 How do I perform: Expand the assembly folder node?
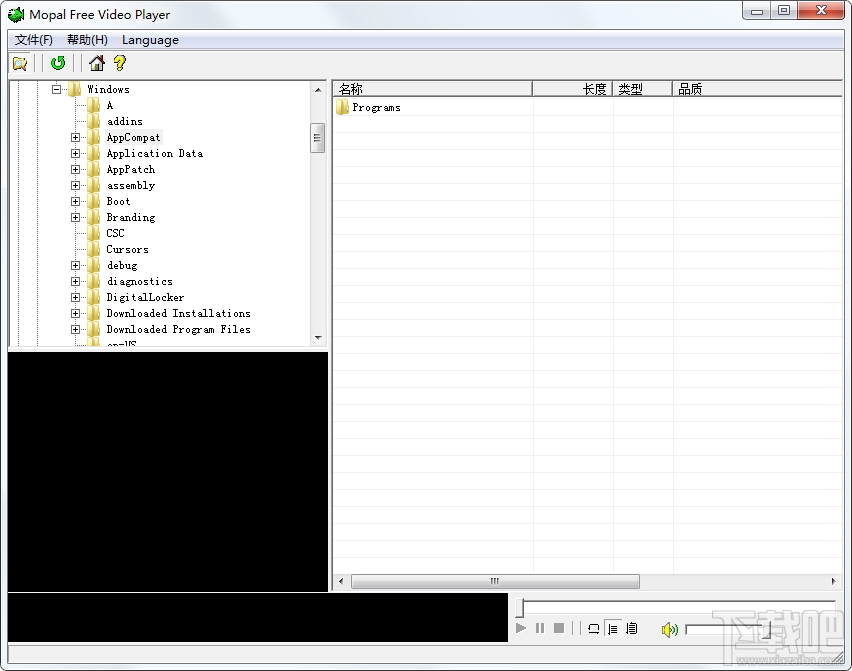pyautogui.click(x=76, y=185)
